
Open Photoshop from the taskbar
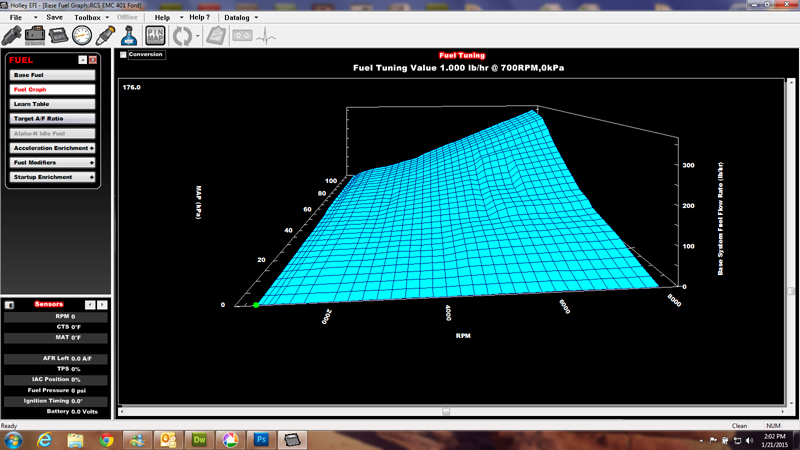tap(261, 440)
